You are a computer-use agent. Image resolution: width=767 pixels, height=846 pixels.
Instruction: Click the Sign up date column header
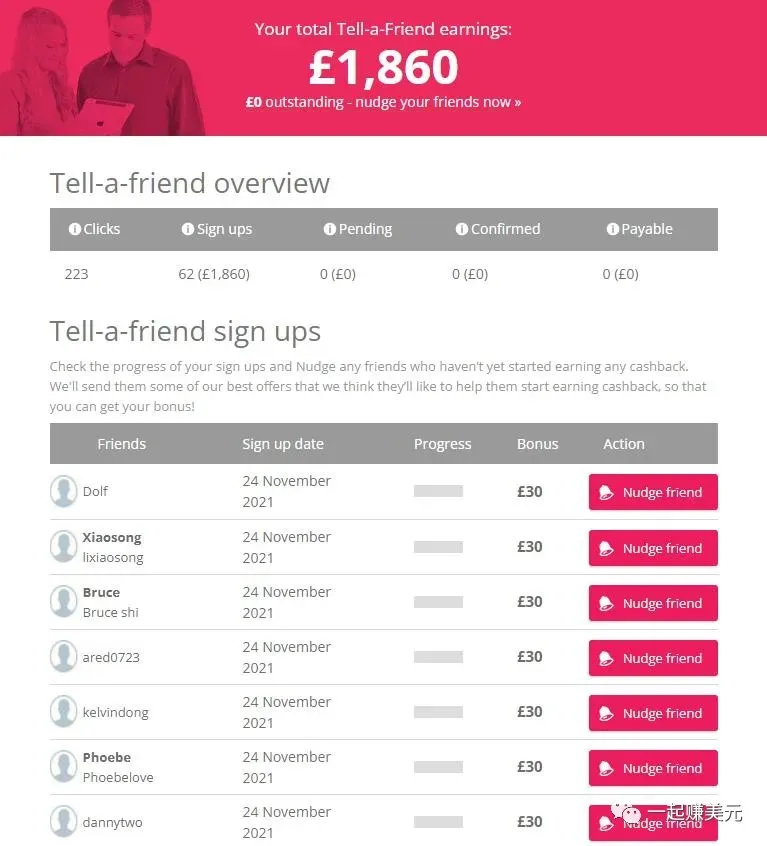pos(283,444)
